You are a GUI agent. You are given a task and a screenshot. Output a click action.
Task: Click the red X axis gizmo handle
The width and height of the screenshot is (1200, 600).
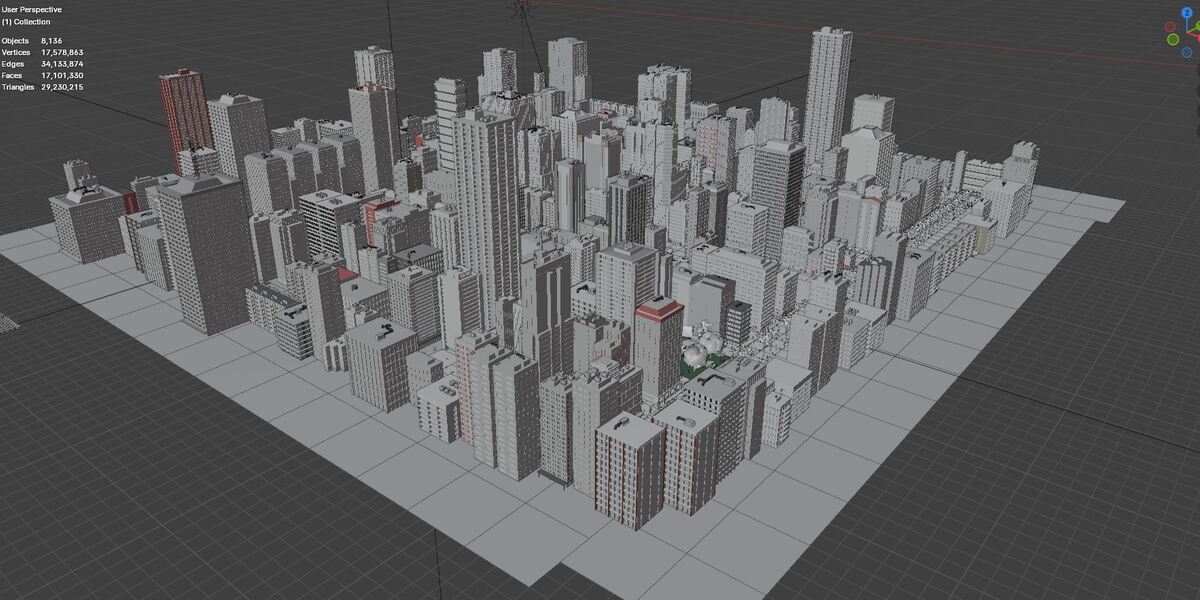coord(1198,37)
